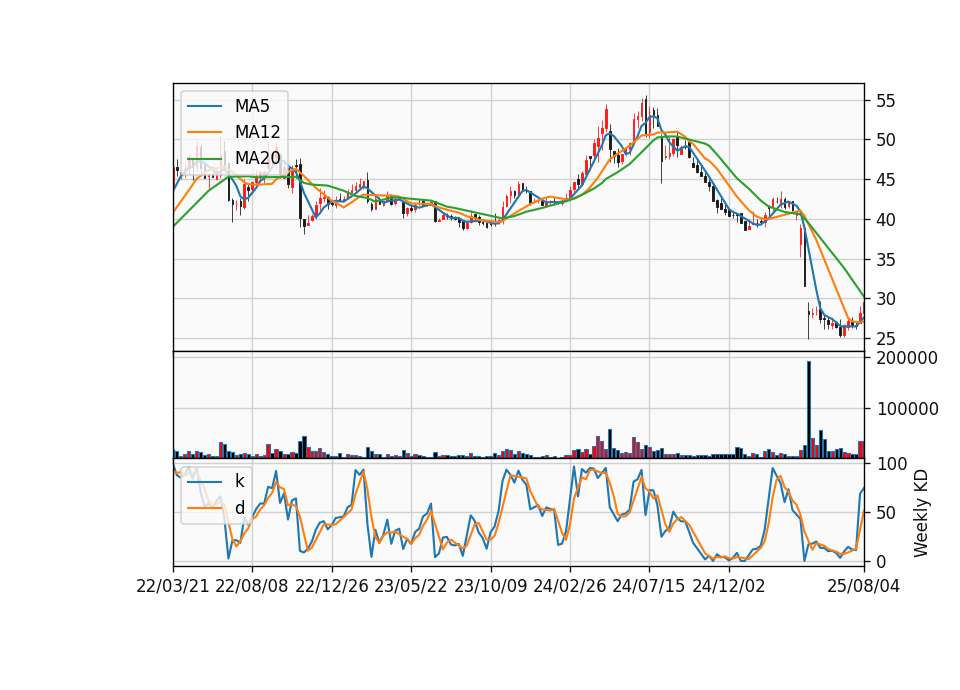Click the 22/12/26 date tick label
The width and height of the screenshot is (960, 690).
[x=332, y=586]
